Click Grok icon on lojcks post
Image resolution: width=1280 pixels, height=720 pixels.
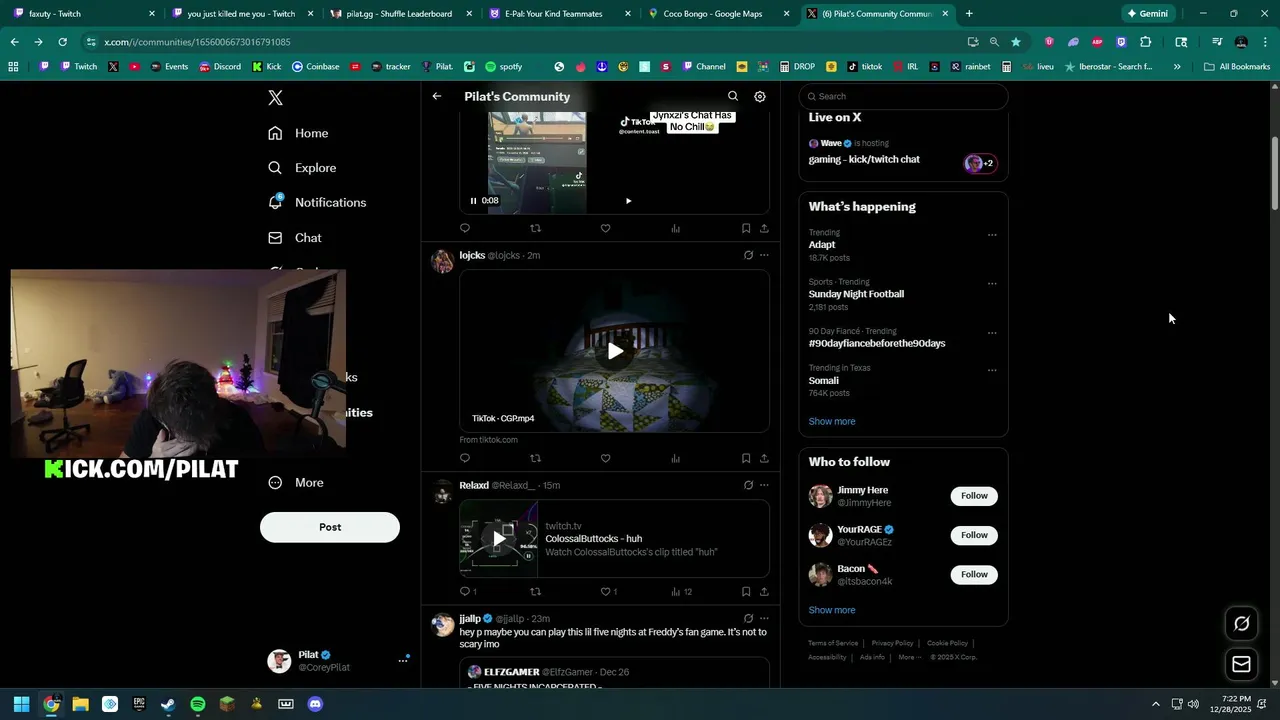point(748,255)
